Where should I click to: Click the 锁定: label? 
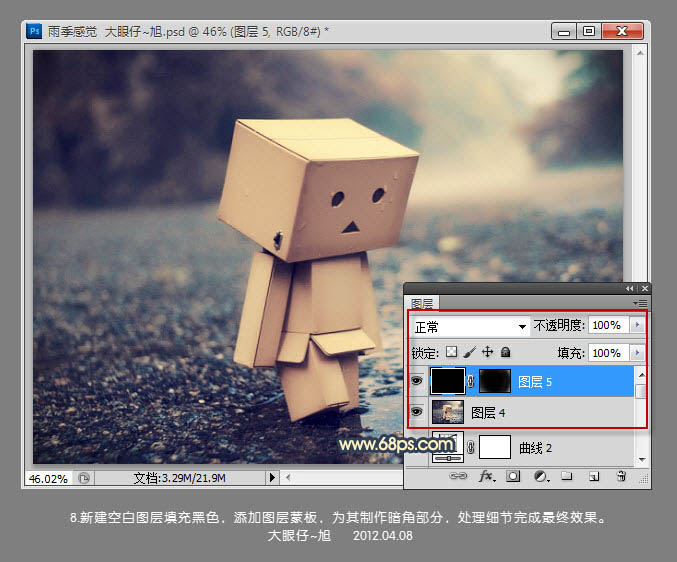425,353
